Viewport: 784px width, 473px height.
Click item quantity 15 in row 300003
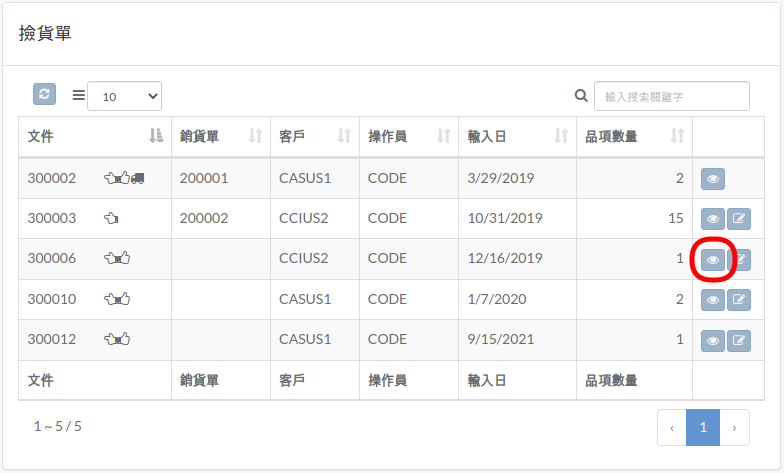676,218
